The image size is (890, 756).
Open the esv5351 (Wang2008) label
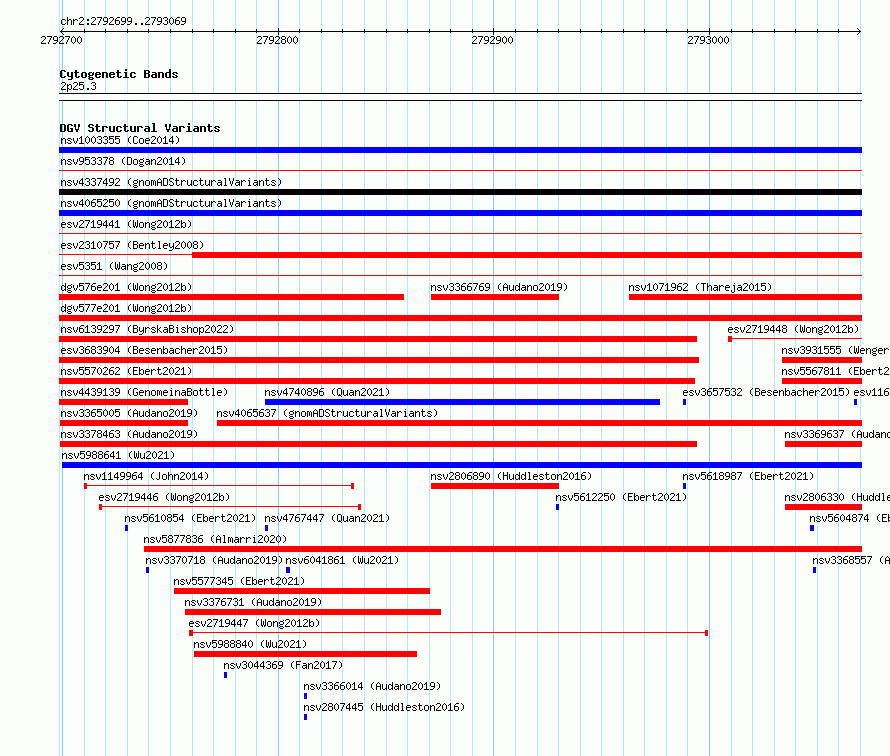point(114,266)
